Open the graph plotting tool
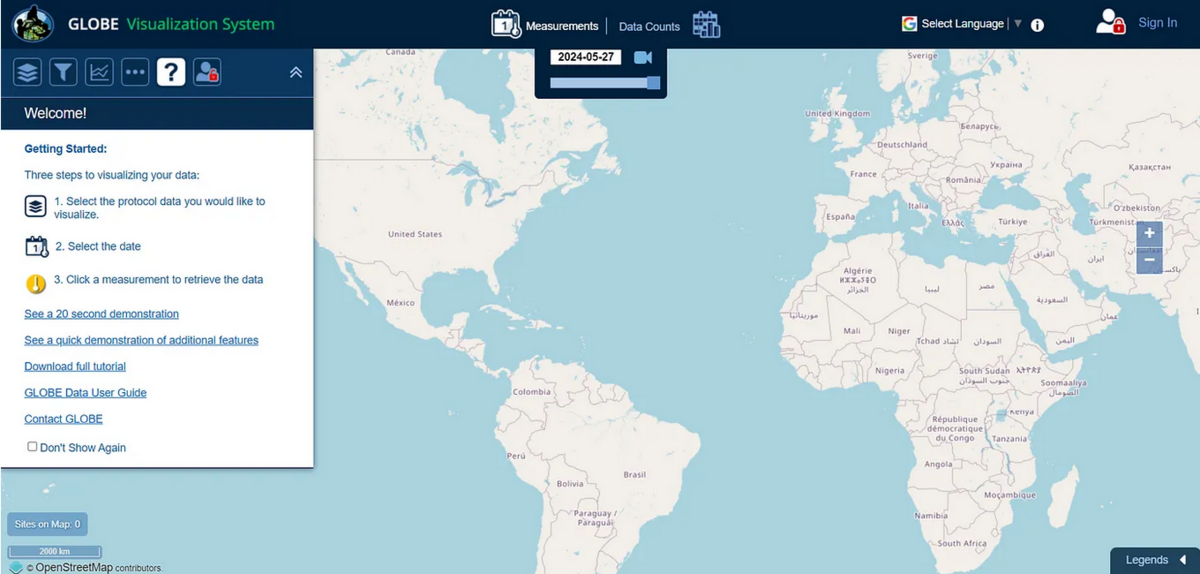 (99, 72)
